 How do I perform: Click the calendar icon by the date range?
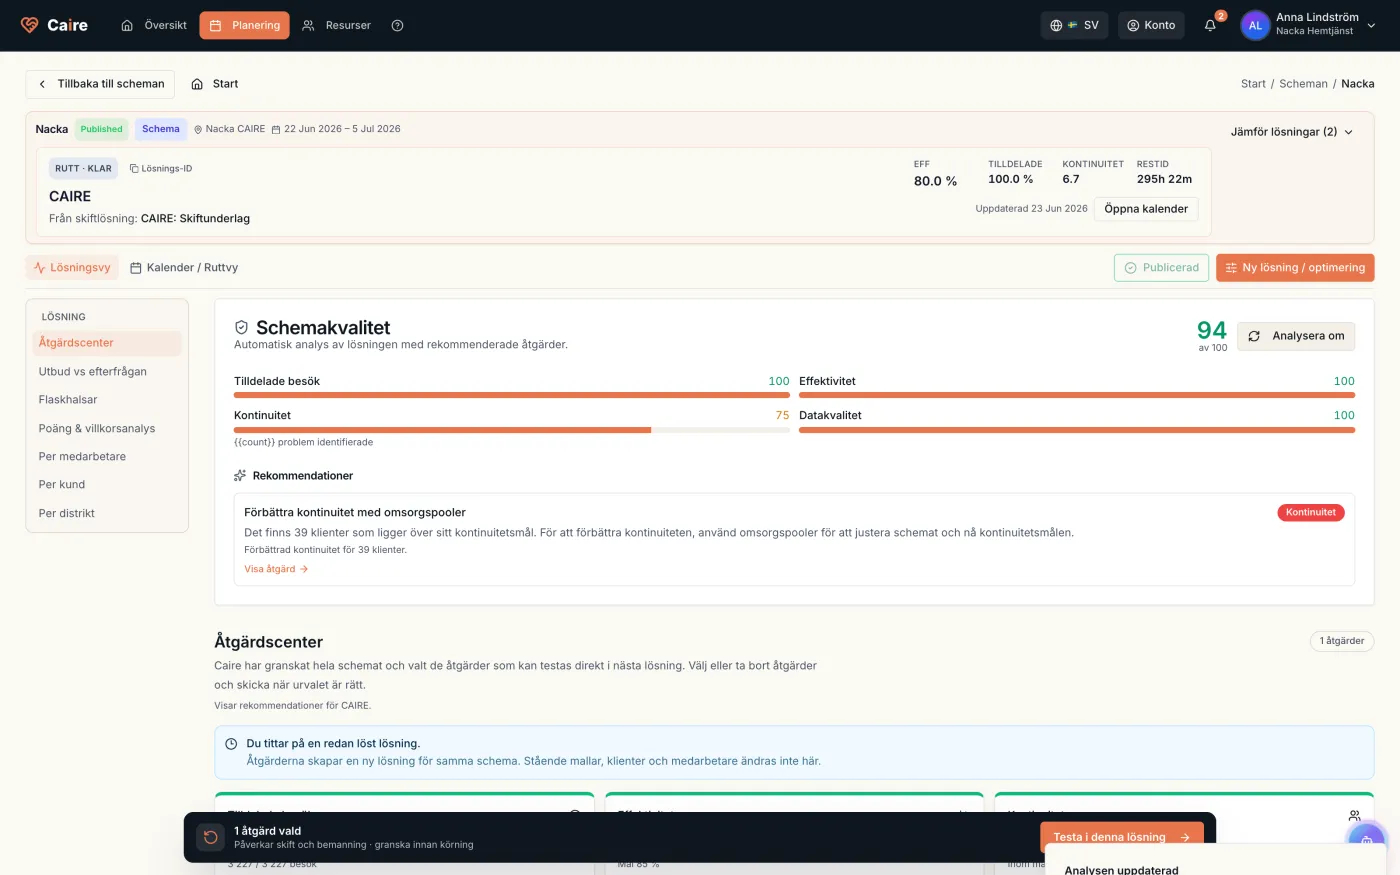[276, 129]
